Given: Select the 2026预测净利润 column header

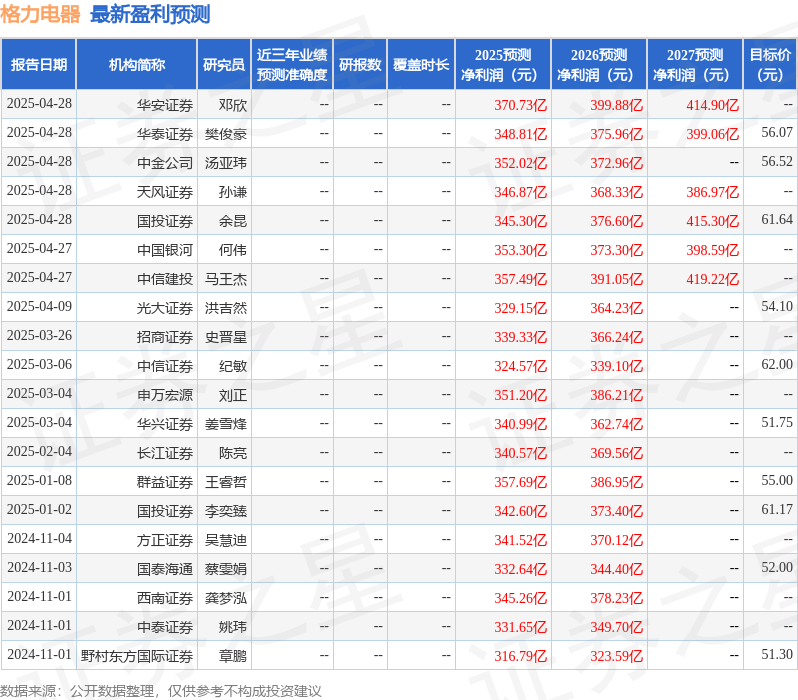Looking at the screenshot, I should click(599, 65).
